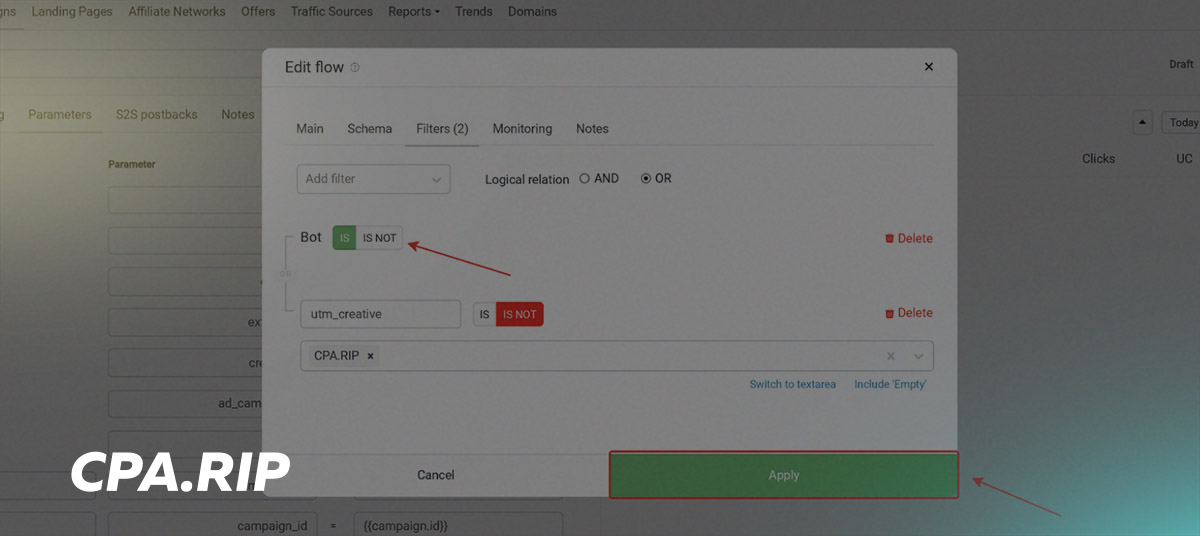
Task: Close the Edit flow dialog
Action: [928, 67]
